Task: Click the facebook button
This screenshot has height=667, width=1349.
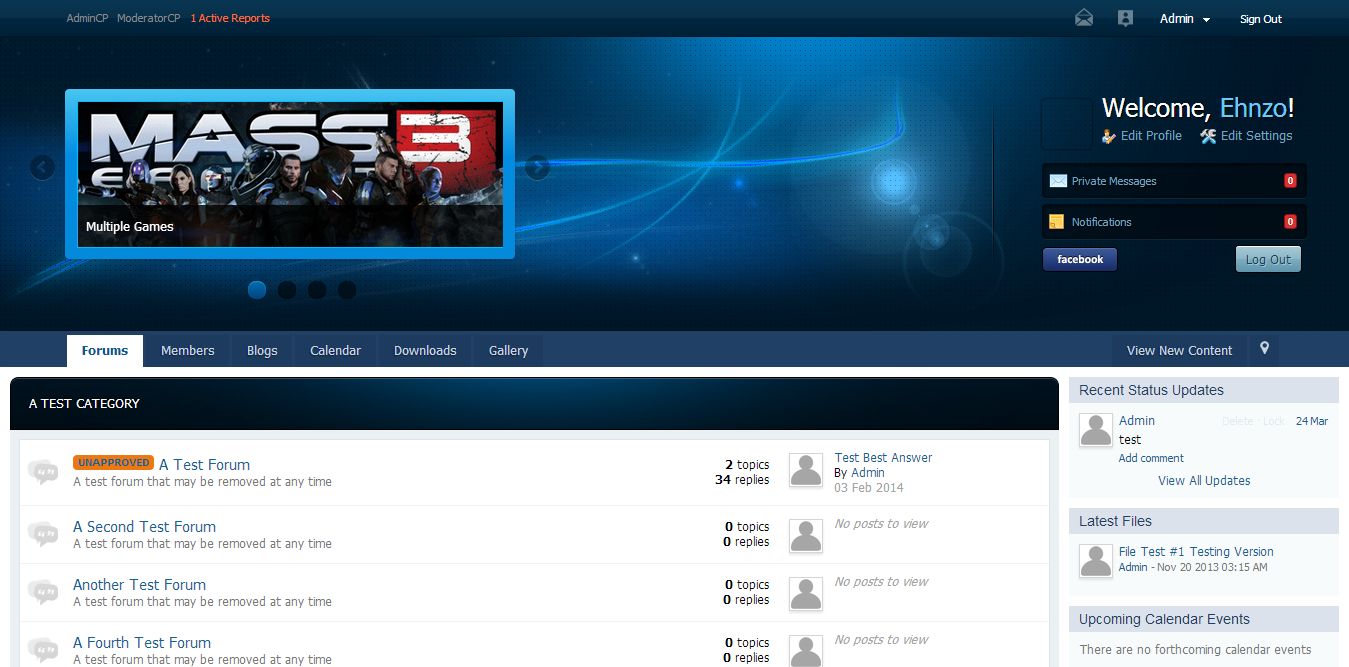Action: pos(1080,260)
